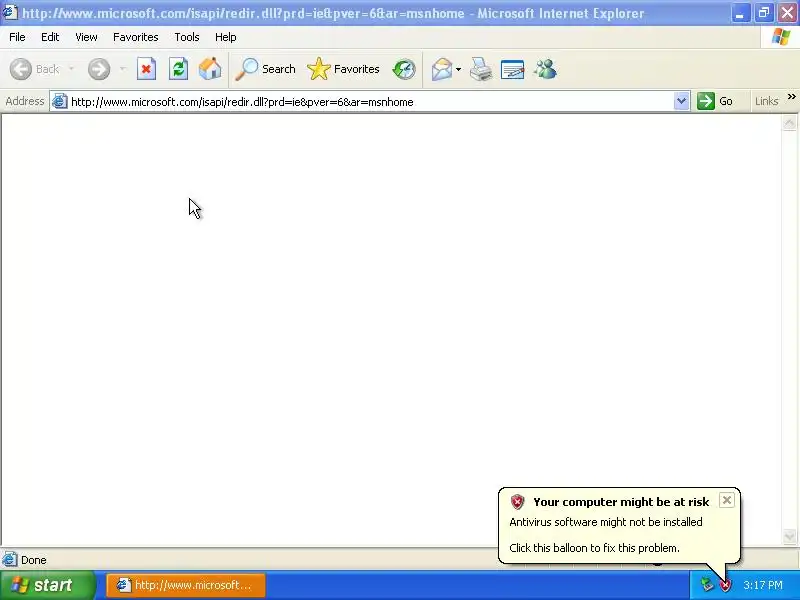Click the 3:17 PM system clock
Image resolution: width=800 pixels, height=600 pixels.
[x=763, y=585]
